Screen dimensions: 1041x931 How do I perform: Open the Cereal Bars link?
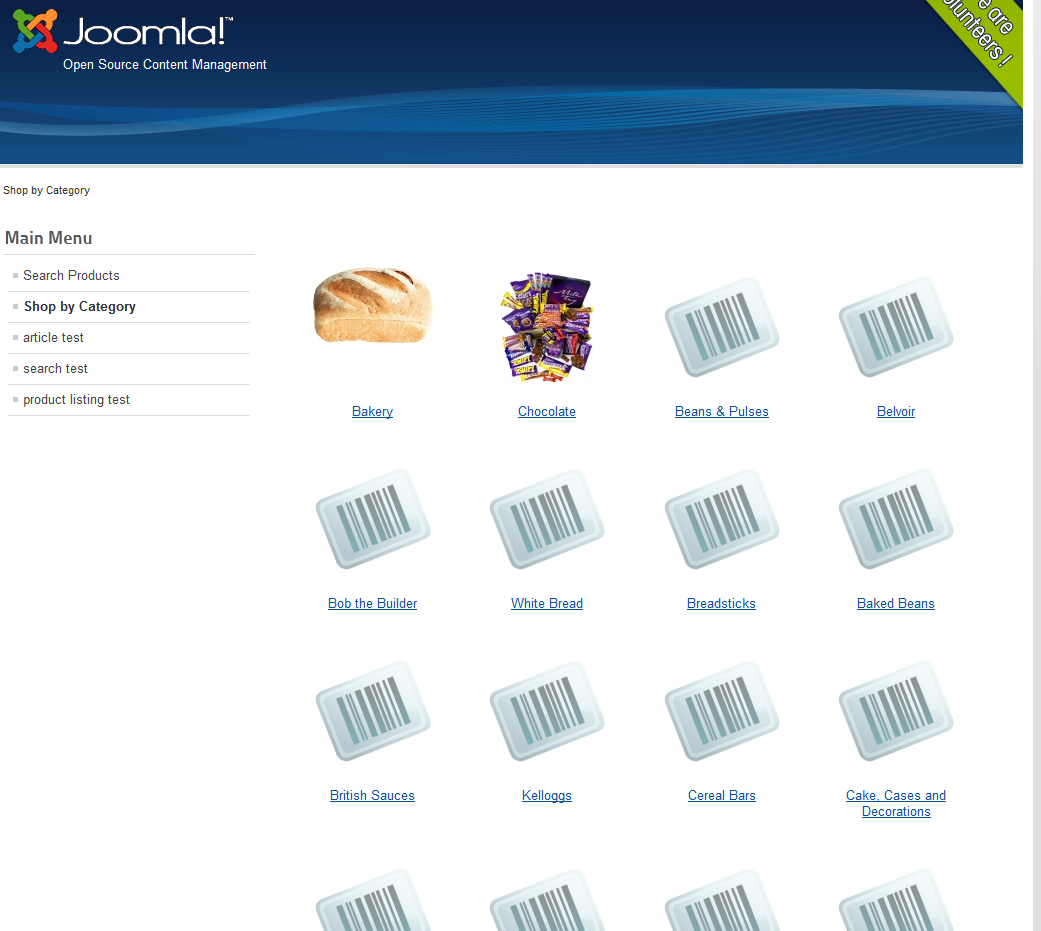[722, 796]
